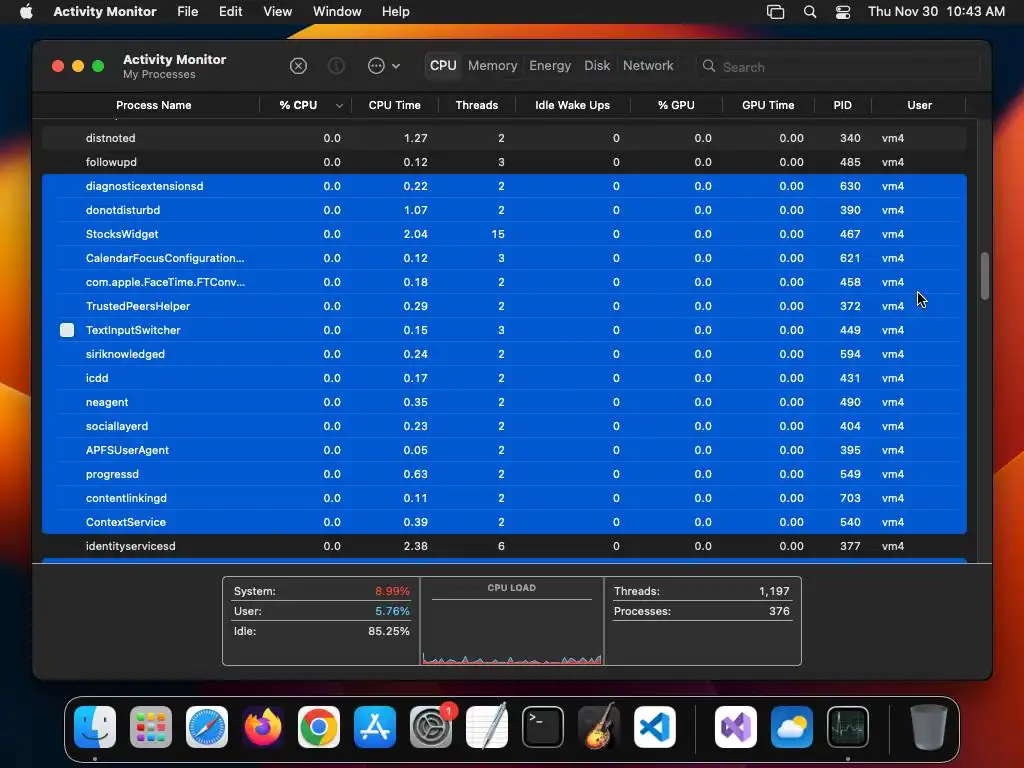
Task: Select the com.apple.FaceTime.FTConv process
Action: click(504, 282)
